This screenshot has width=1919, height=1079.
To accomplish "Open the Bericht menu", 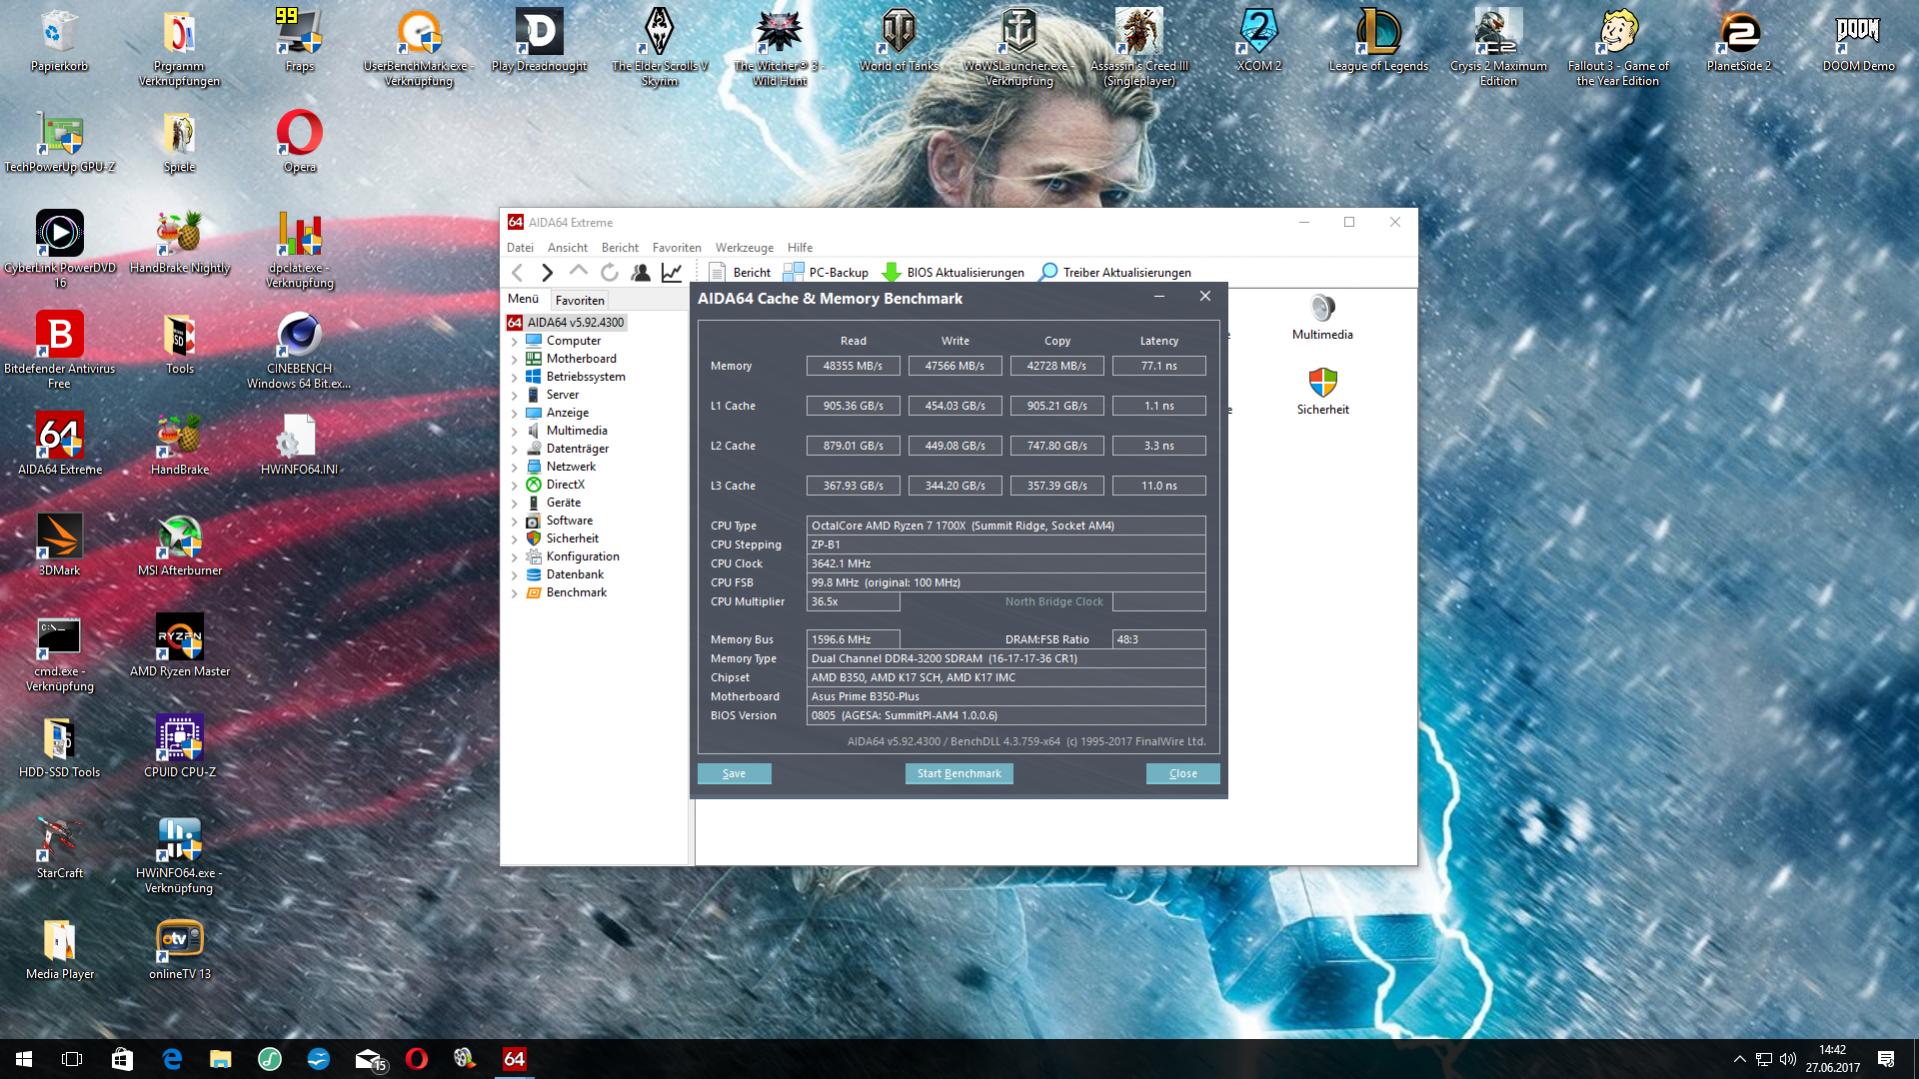I will click(620, 247).
